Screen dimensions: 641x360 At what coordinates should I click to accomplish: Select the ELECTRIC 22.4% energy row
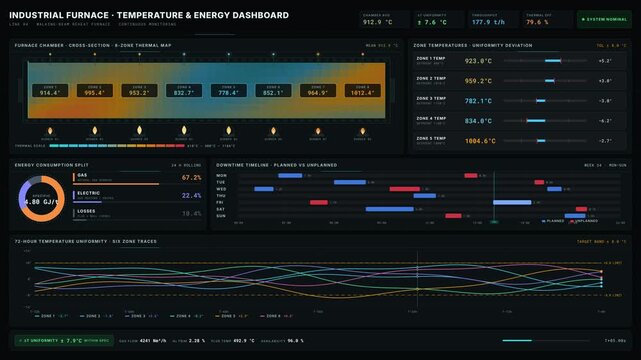click(x=137, y=196)
